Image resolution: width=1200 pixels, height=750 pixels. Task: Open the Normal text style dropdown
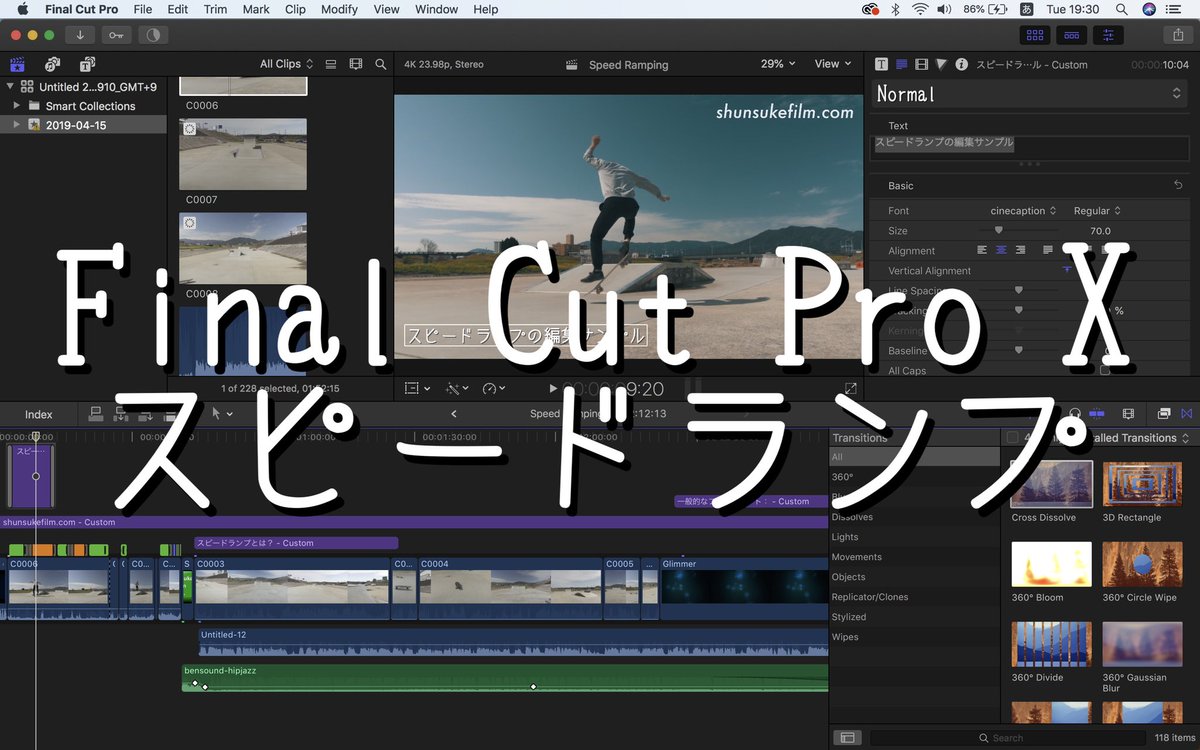point(1029,94)
